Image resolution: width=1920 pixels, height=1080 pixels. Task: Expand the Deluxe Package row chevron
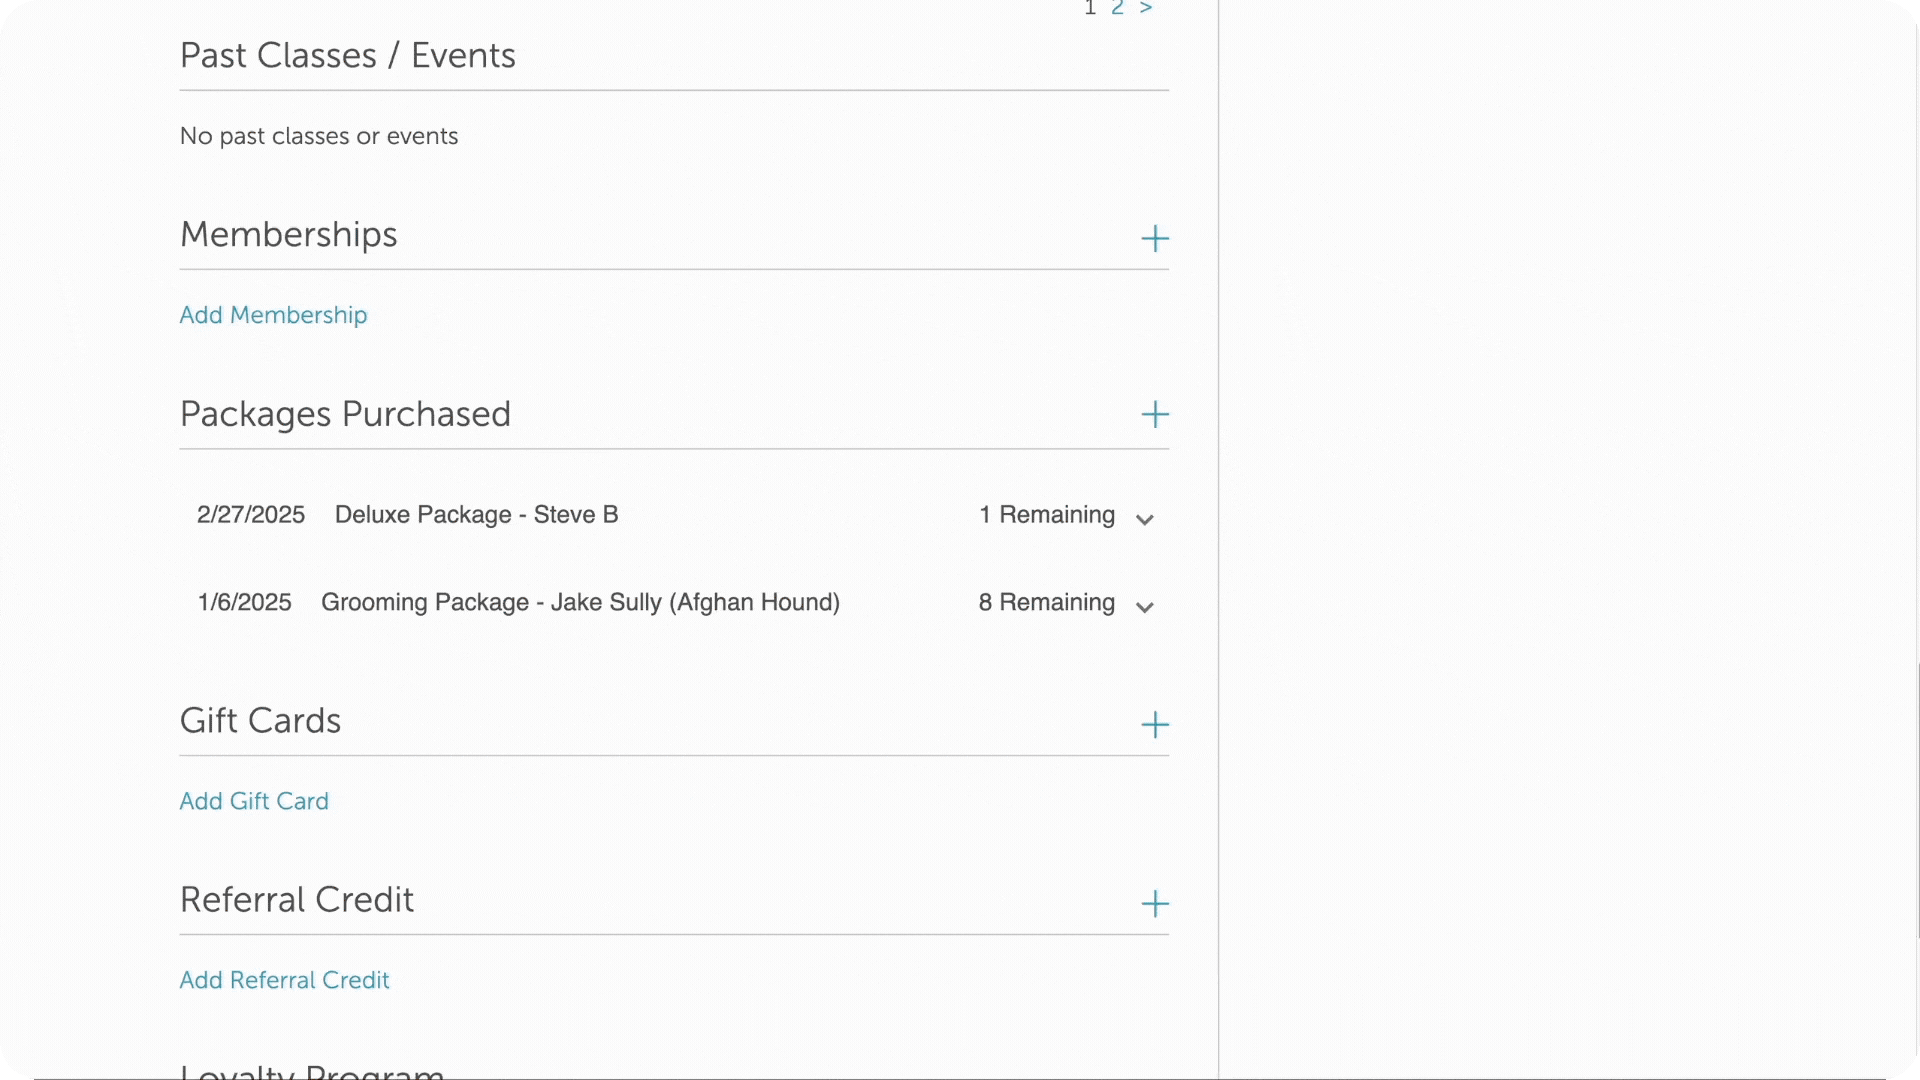pyautogui.click(x=1145, y=519)
